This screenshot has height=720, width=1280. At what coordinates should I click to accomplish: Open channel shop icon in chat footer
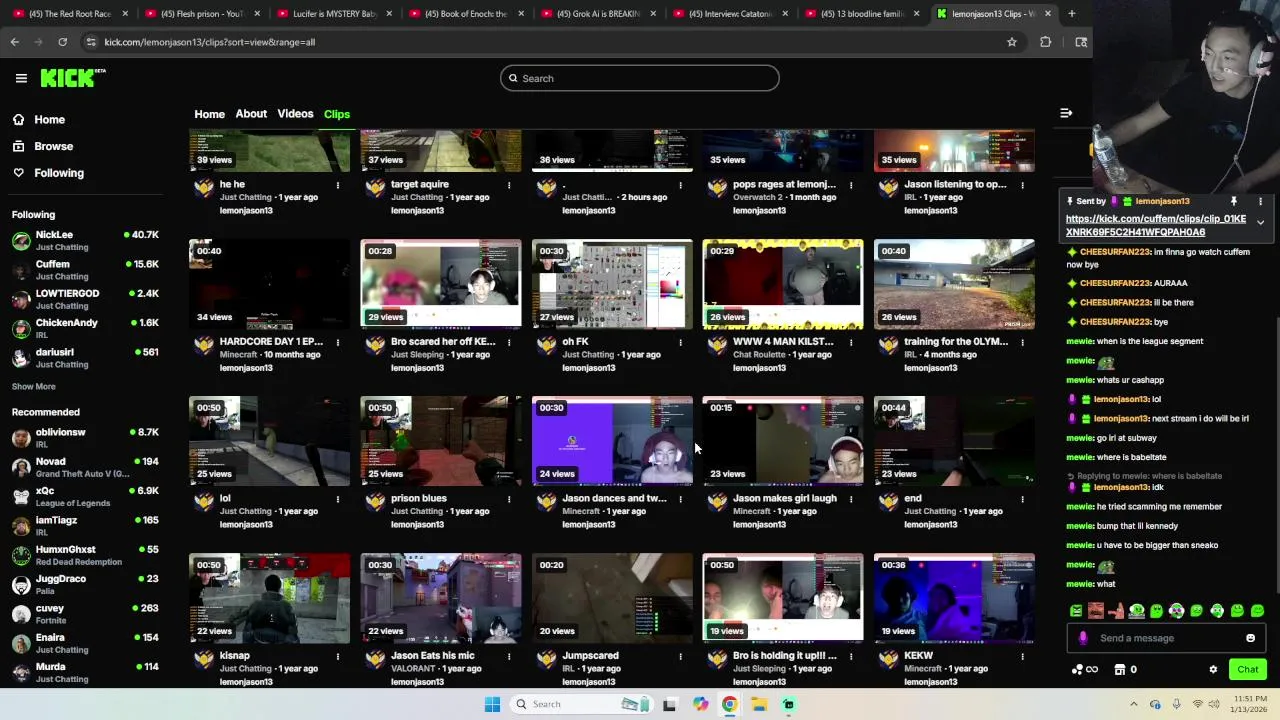[1120, 669]
